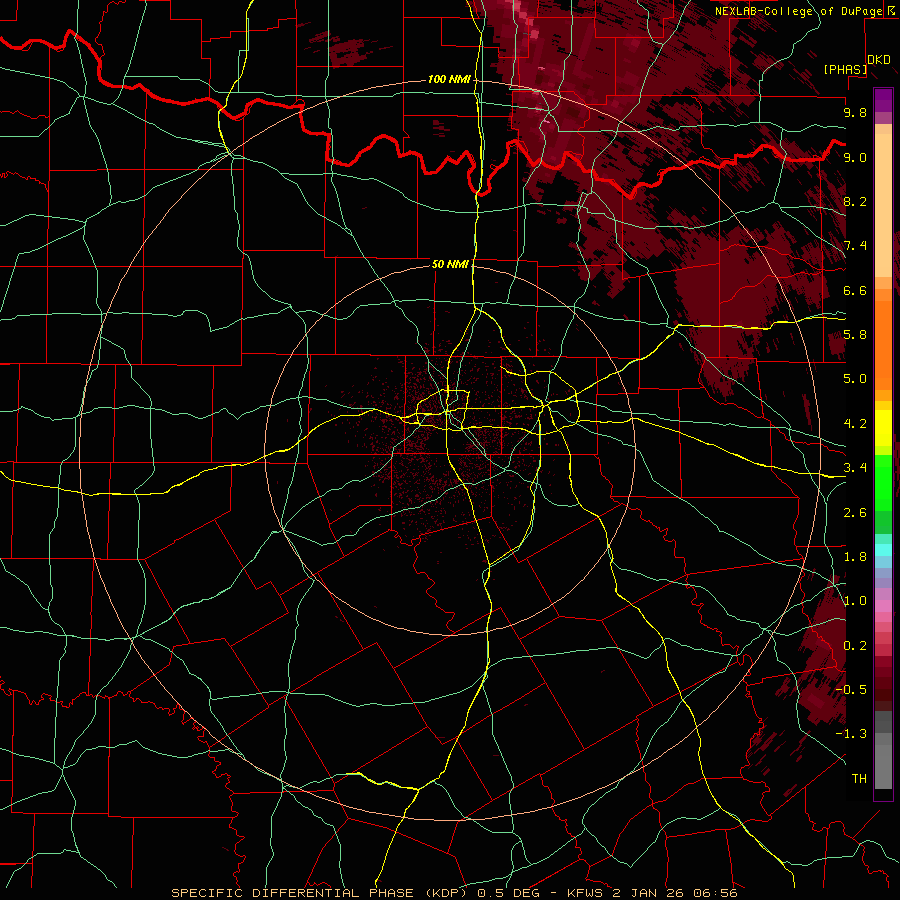This screenshot has height=900, width=900.
Task: Click the 1.8 scale value
Action: tap(855, 557)
